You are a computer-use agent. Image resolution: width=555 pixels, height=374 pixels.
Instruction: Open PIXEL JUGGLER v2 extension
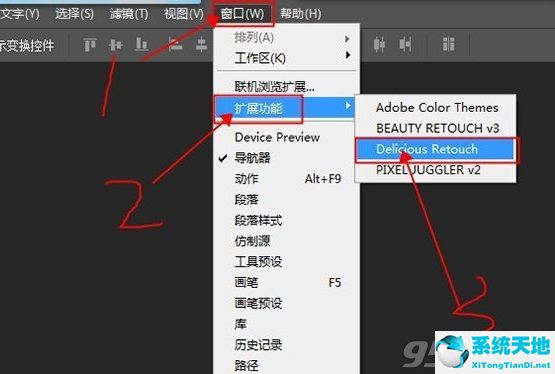click(x=436, y=170)
